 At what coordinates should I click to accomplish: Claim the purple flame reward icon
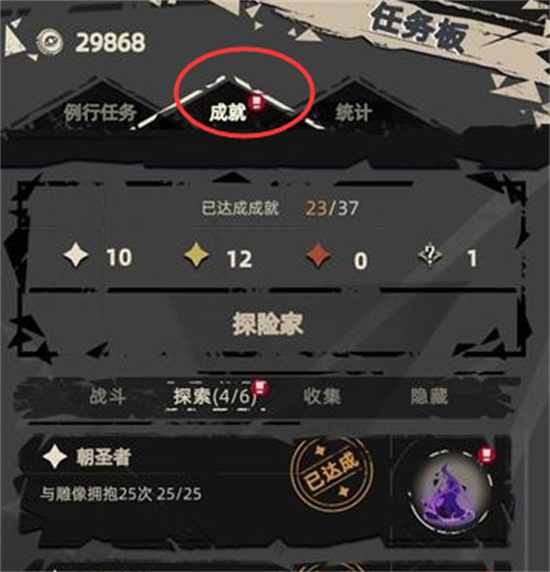(449, 490)
